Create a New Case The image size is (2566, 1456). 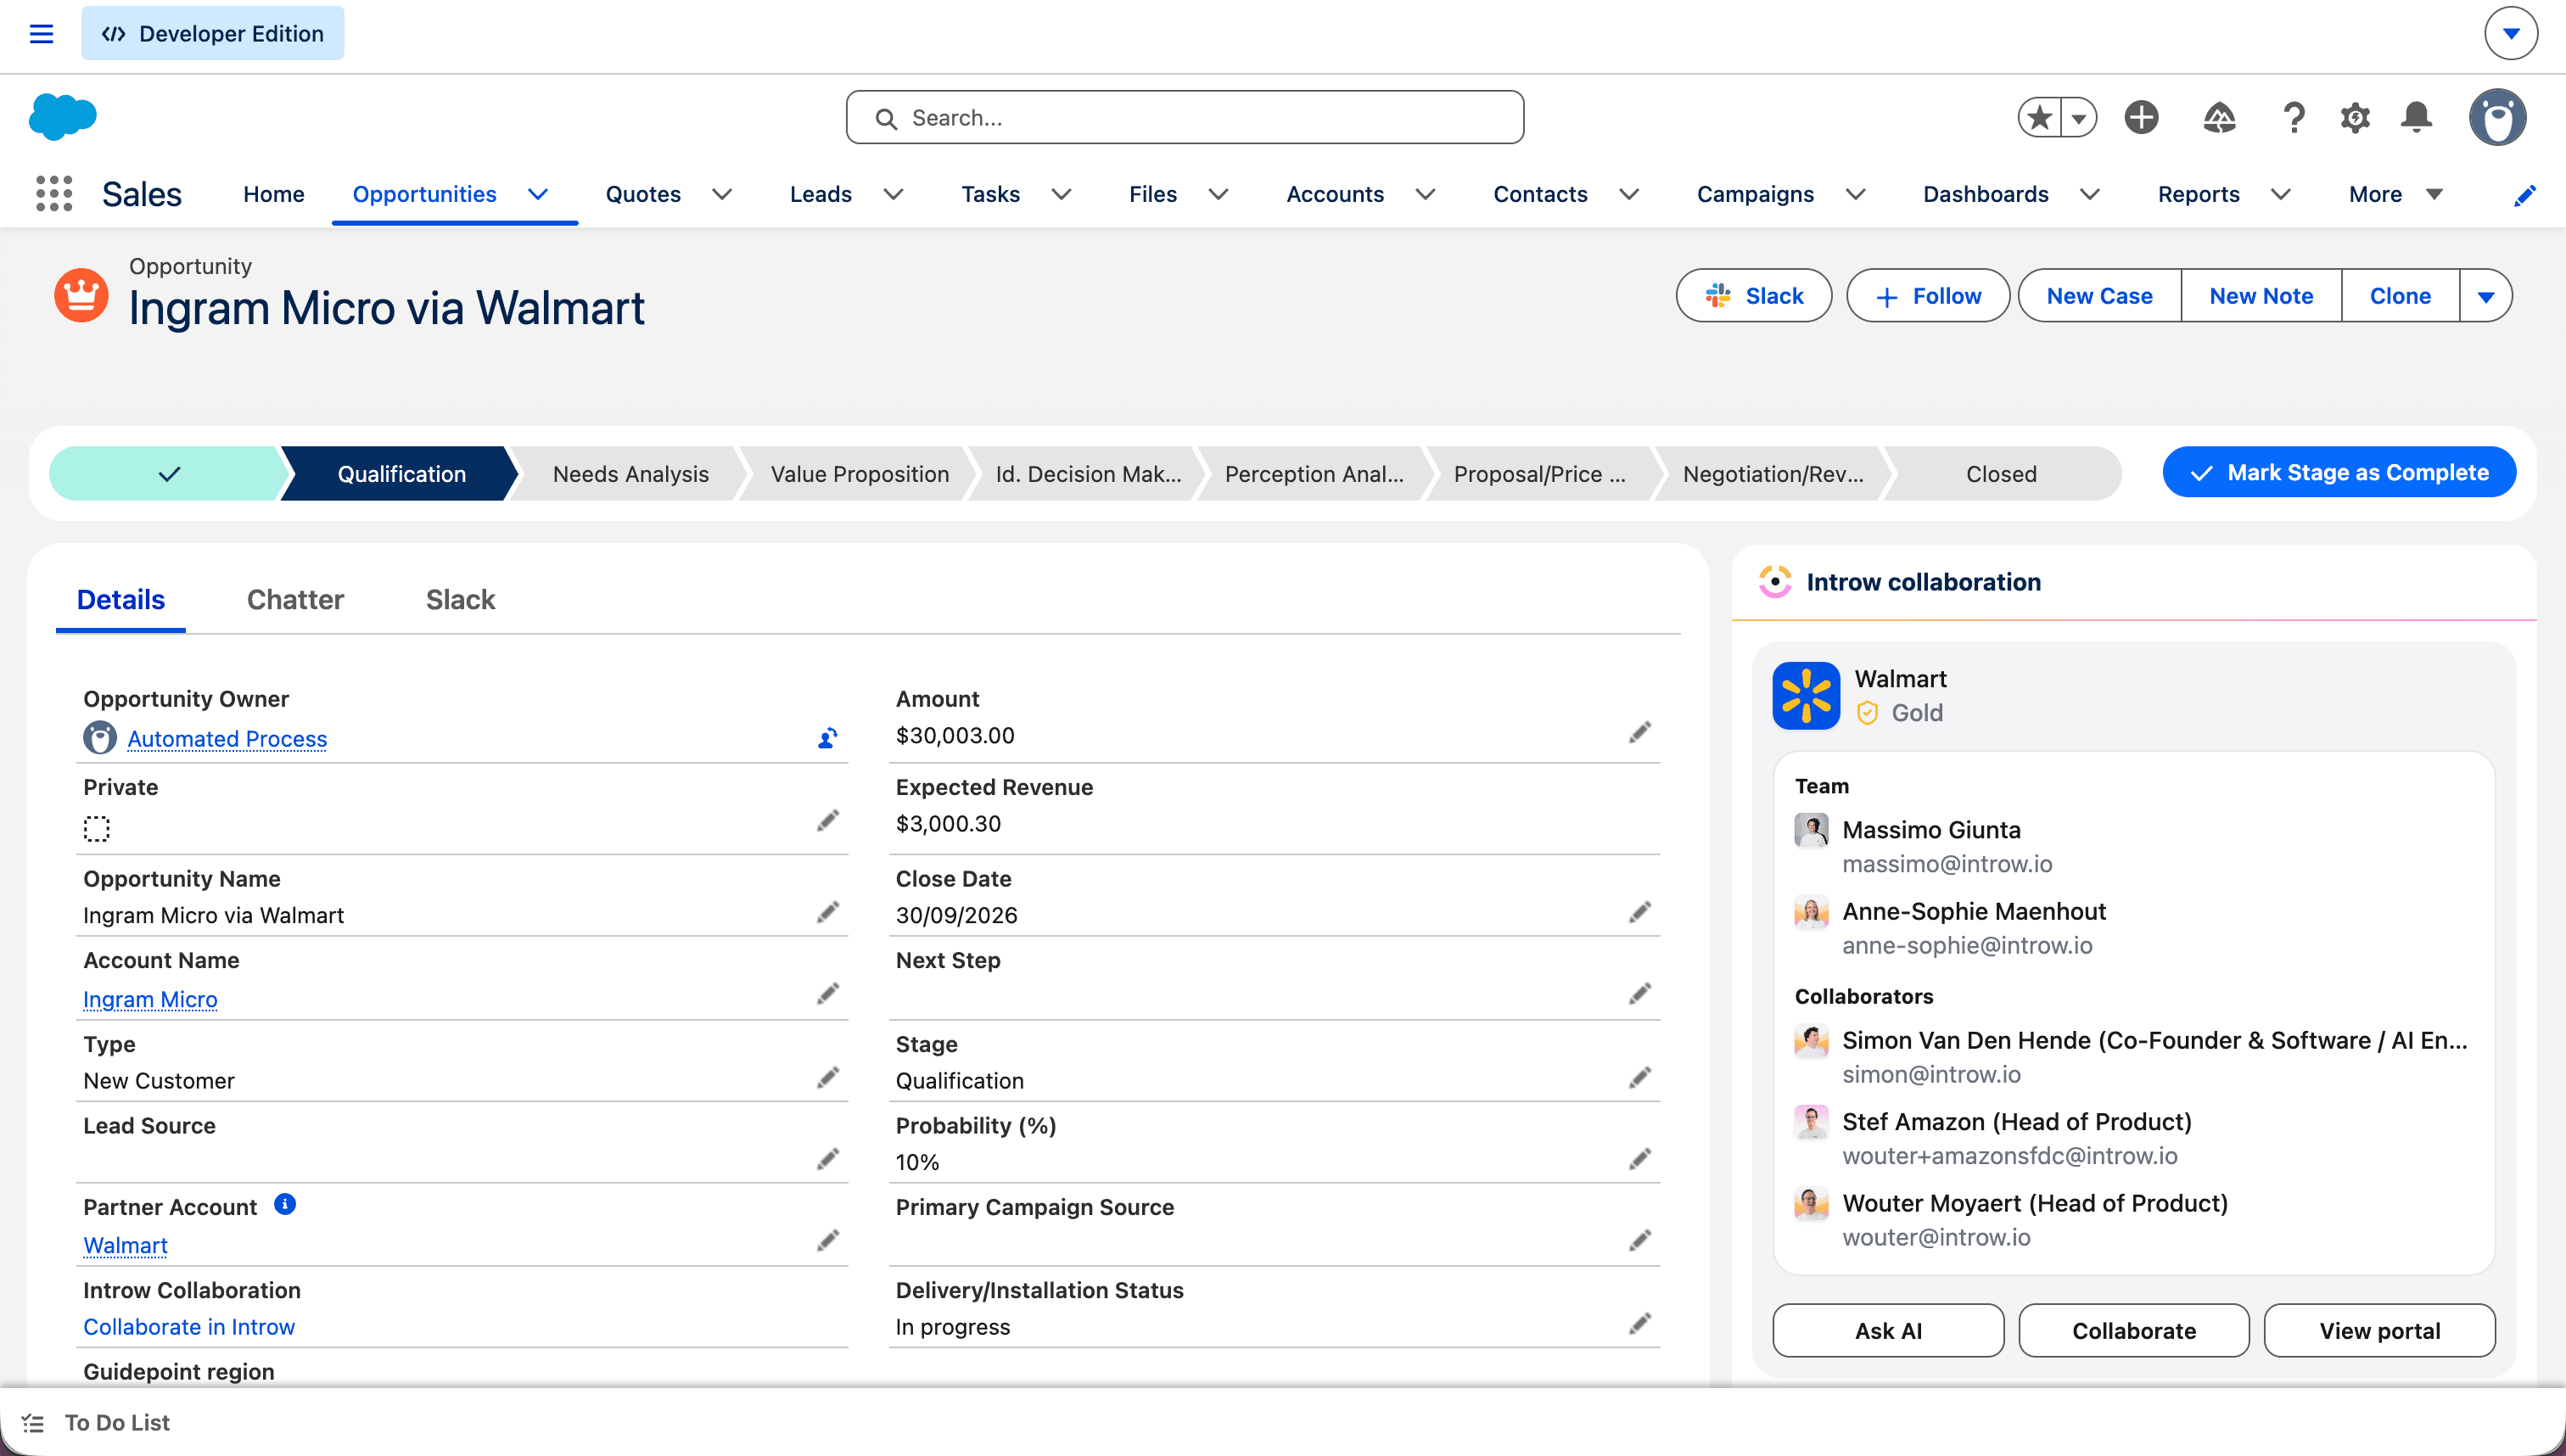pyautogui.click(x=2099, y=296)
